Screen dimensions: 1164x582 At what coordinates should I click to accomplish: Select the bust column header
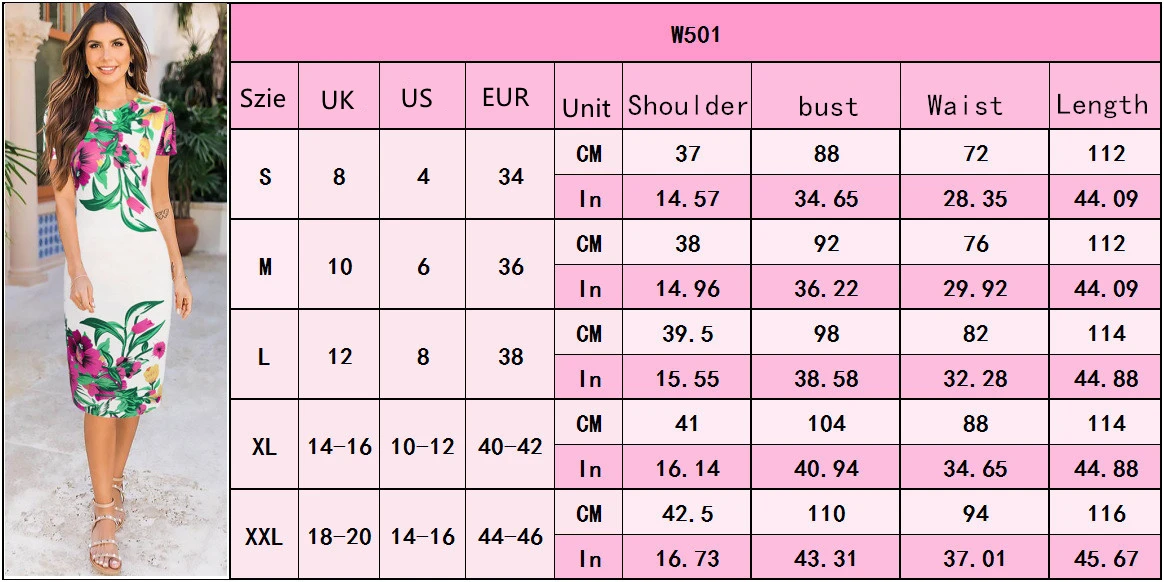coord(827,106)
